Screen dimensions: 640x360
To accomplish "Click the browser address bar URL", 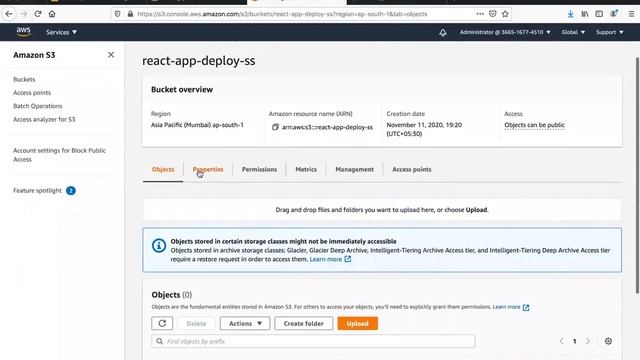I will pyautogui.click(x=282, y=14).
